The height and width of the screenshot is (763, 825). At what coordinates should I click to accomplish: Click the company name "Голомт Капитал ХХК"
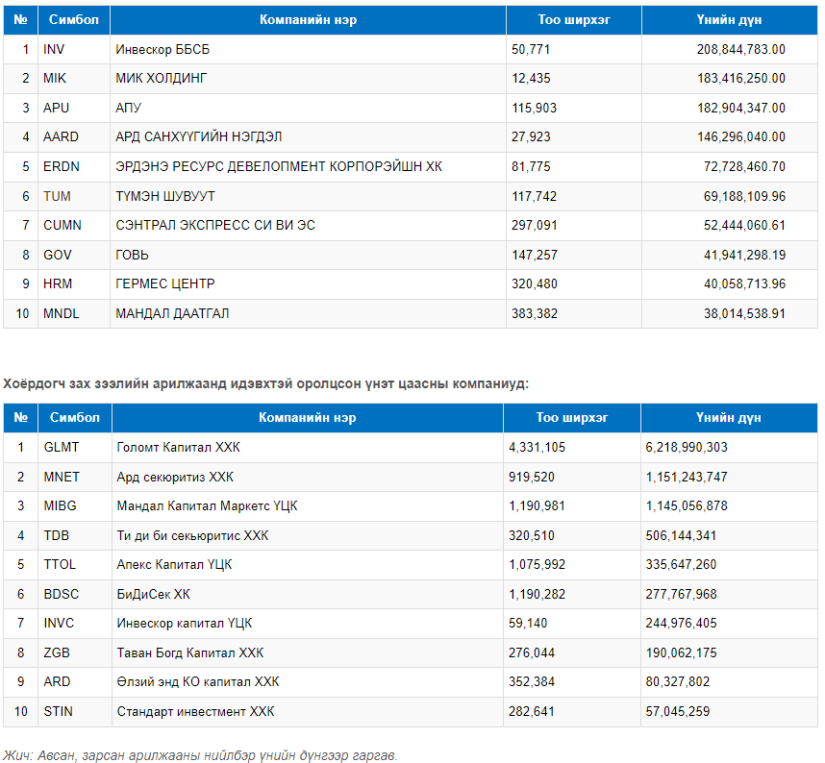(178, 447)
